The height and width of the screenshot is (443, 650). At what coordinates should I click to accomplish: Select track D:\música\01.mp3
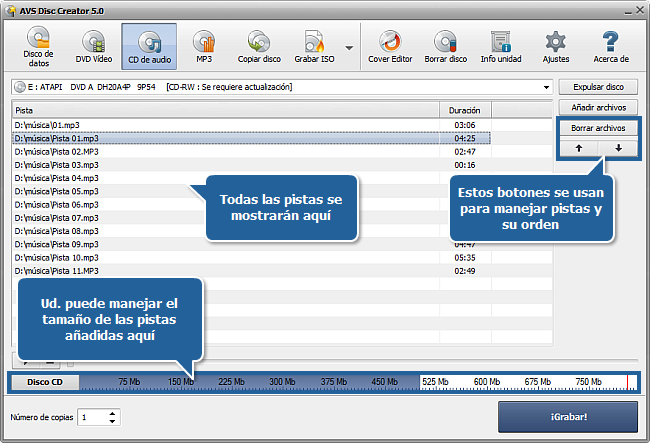251,125
